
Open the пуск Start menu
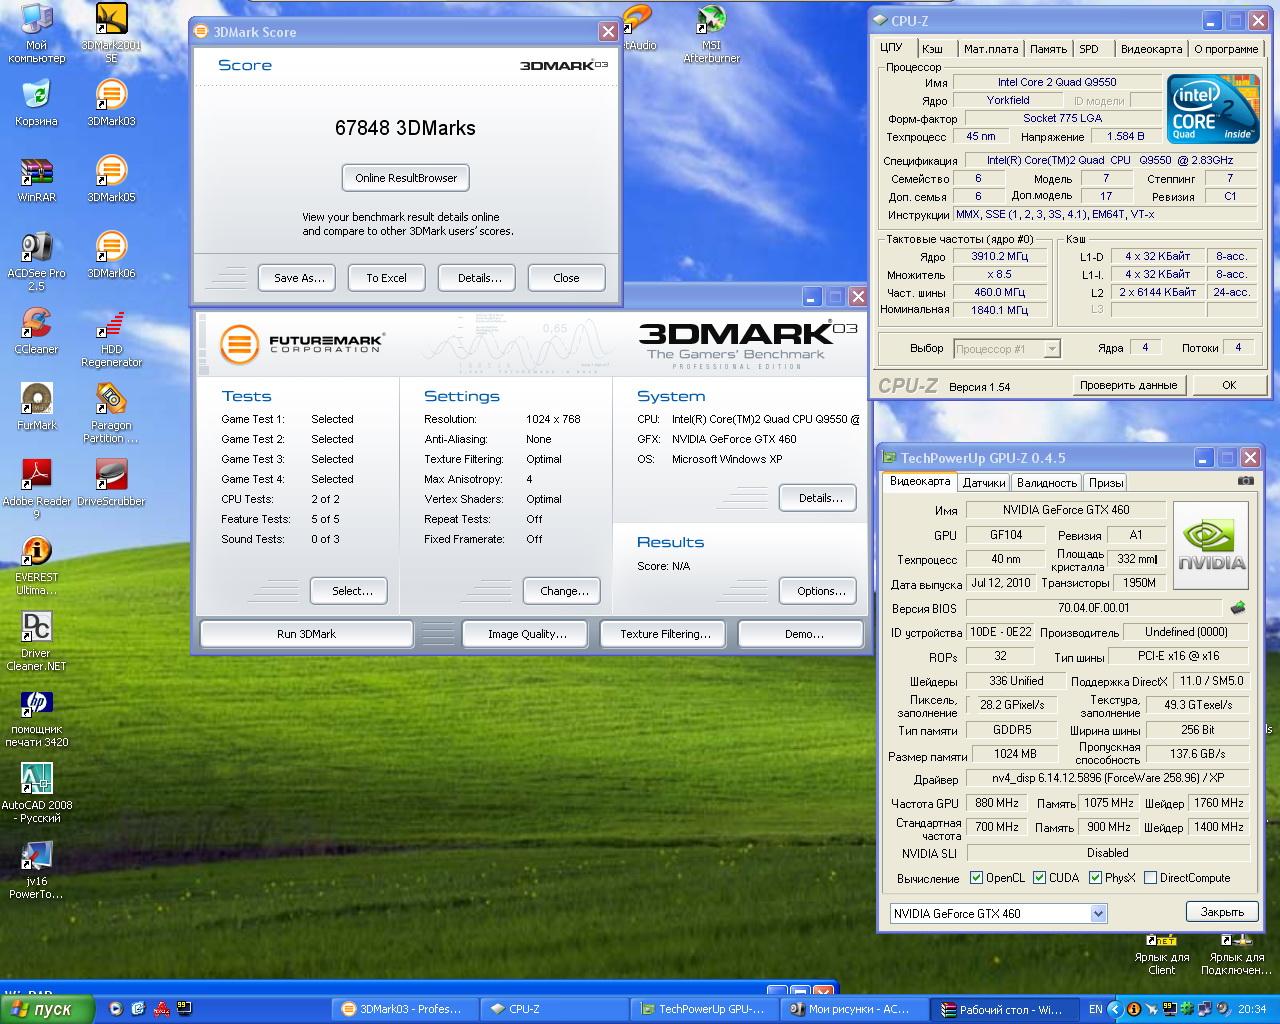point(47,1009)
